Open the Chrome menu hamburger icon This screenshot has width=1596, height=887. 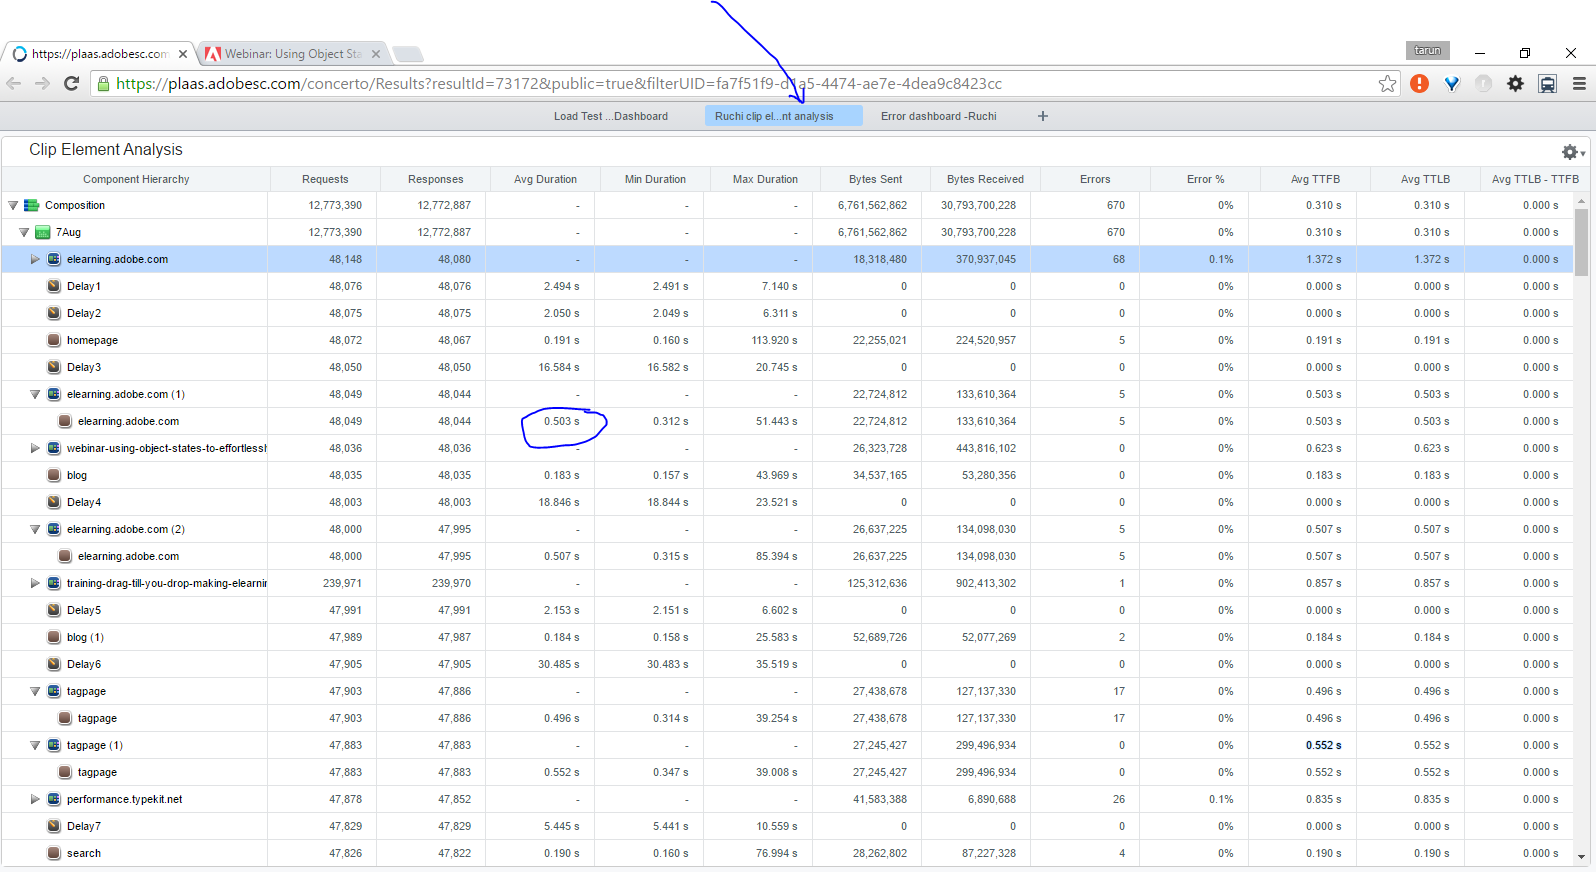tap(1579, 84)
